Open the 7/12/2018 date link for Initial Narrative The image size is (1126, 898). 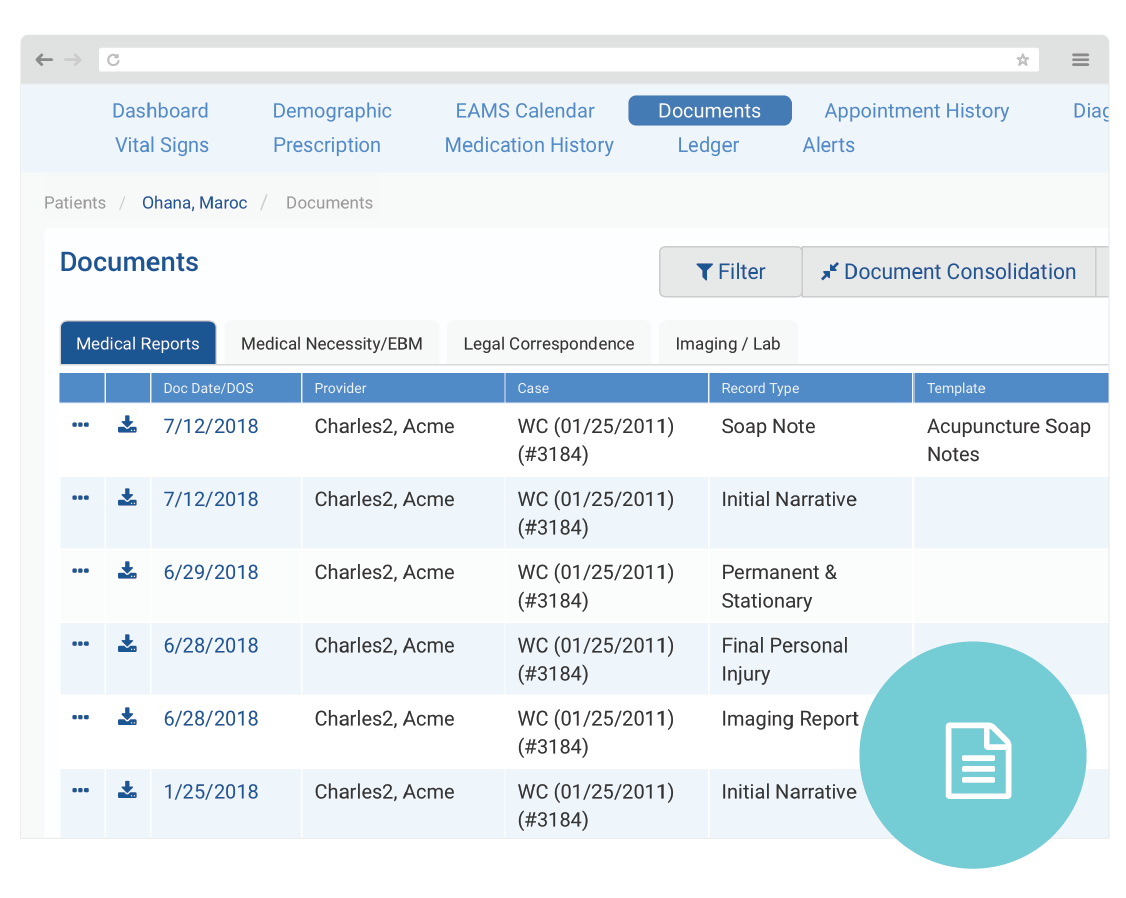(x=211, y=499)
